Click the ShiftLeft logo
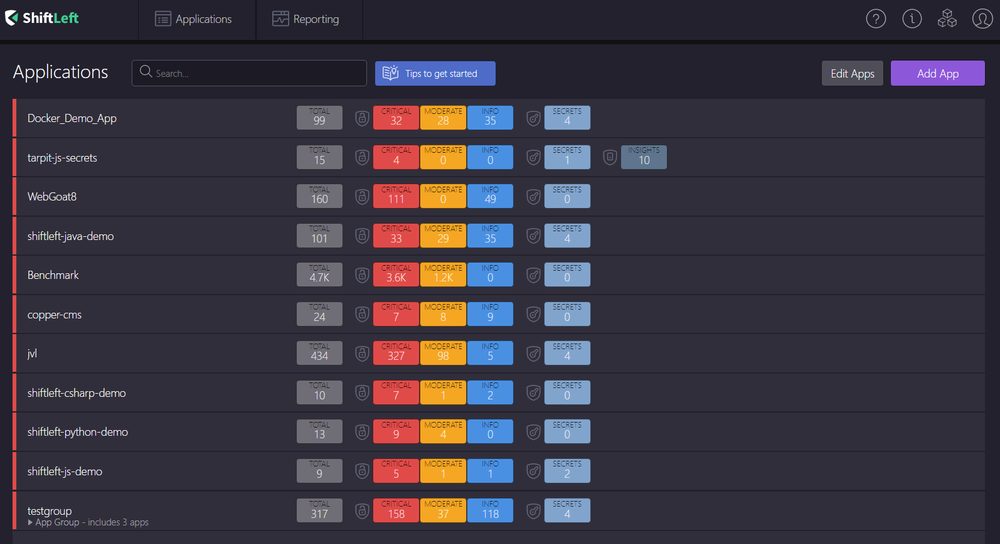Image resolution: width=1000 pixels, height=544 pixels. coord(41,18)
